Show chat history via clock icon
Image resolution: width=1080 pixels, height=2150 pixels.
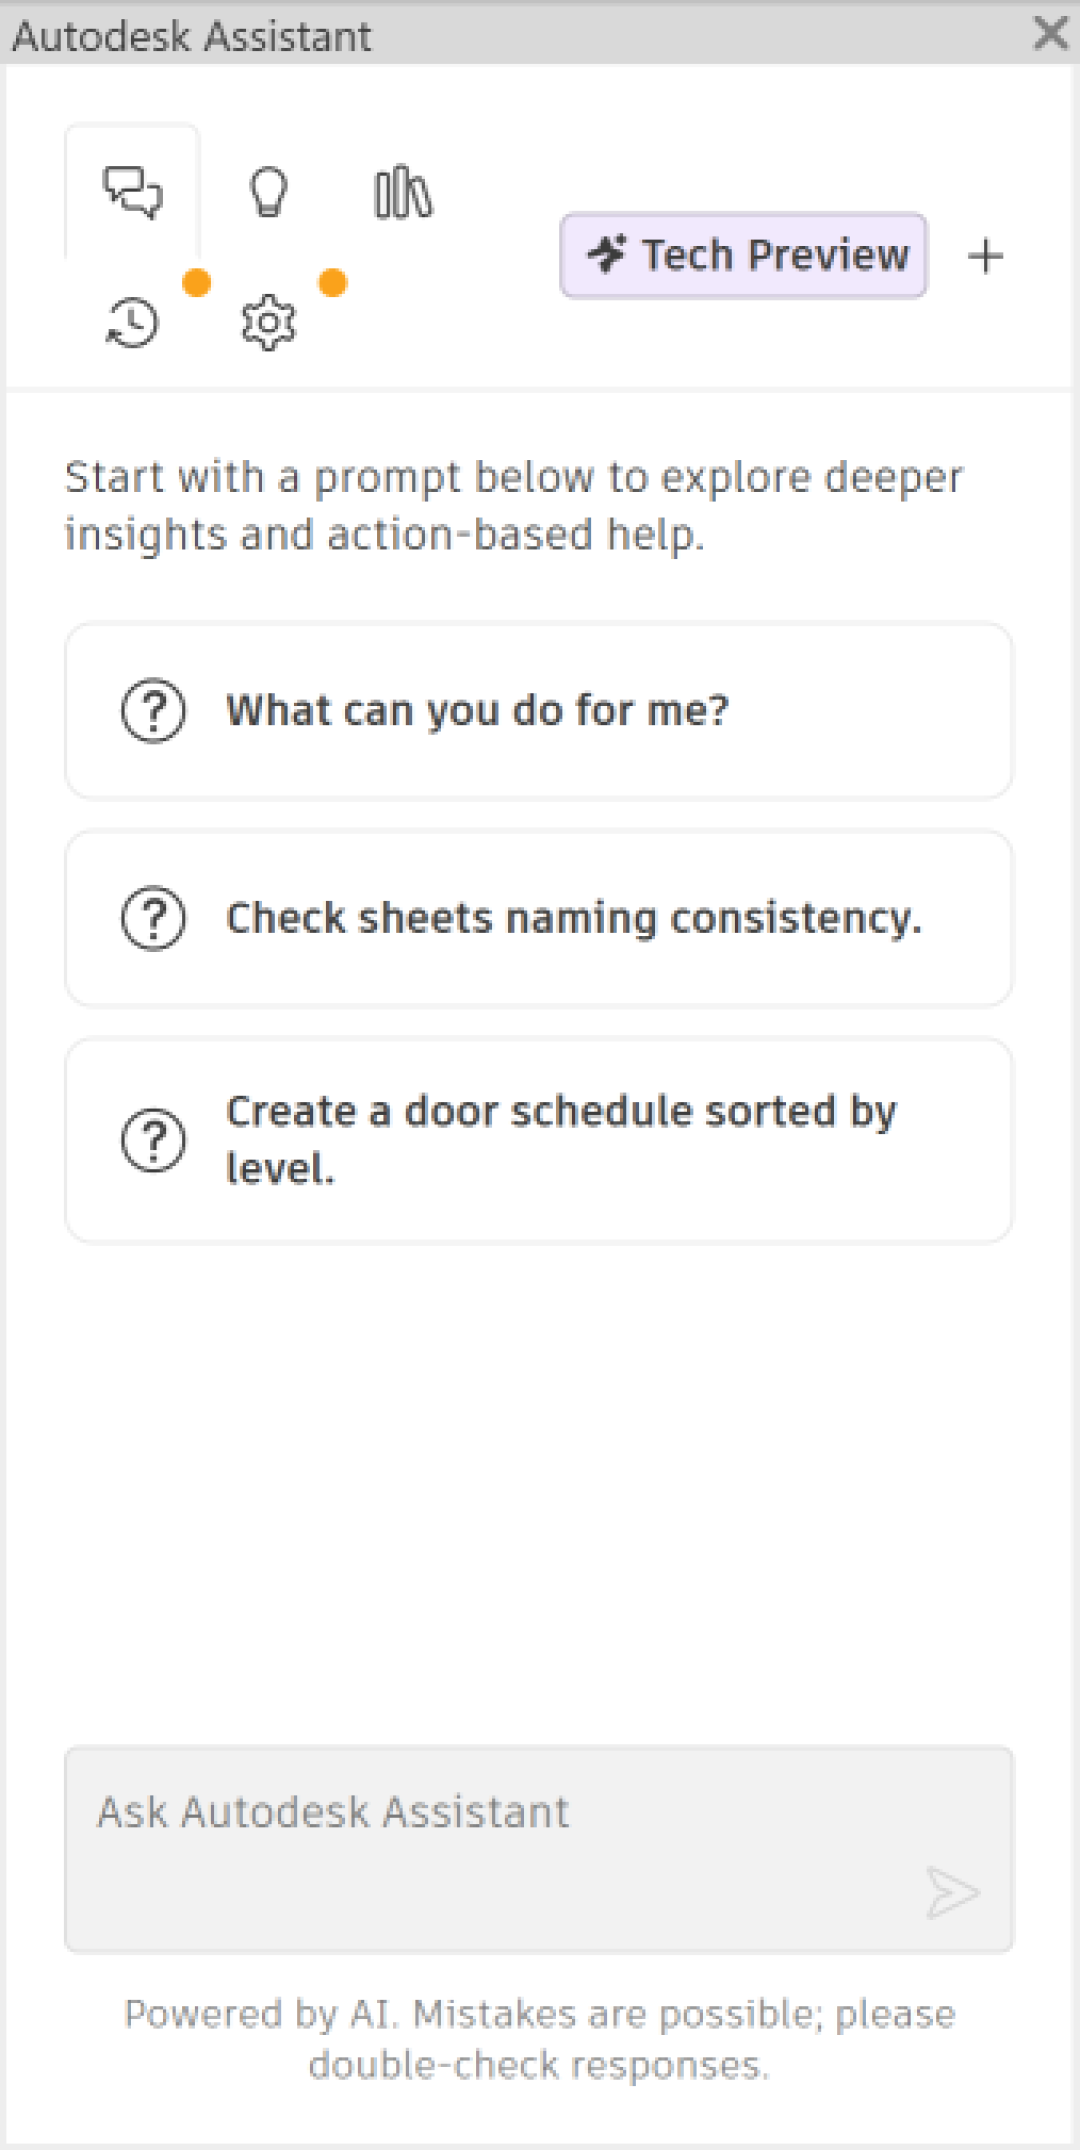(132, 323)
